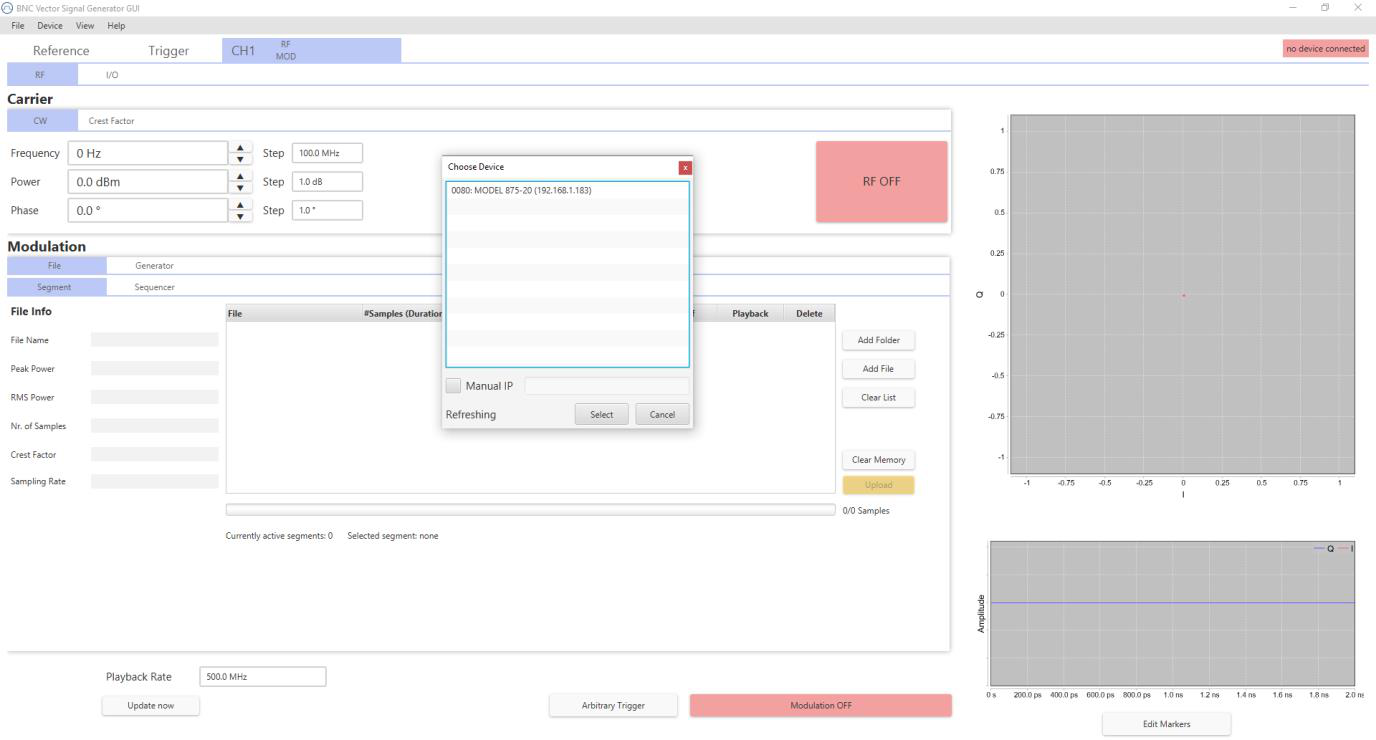Switch to the Reference tab
Image resolution: width=1376 pixels, height=740 pixels.
(x=61, y=51)
